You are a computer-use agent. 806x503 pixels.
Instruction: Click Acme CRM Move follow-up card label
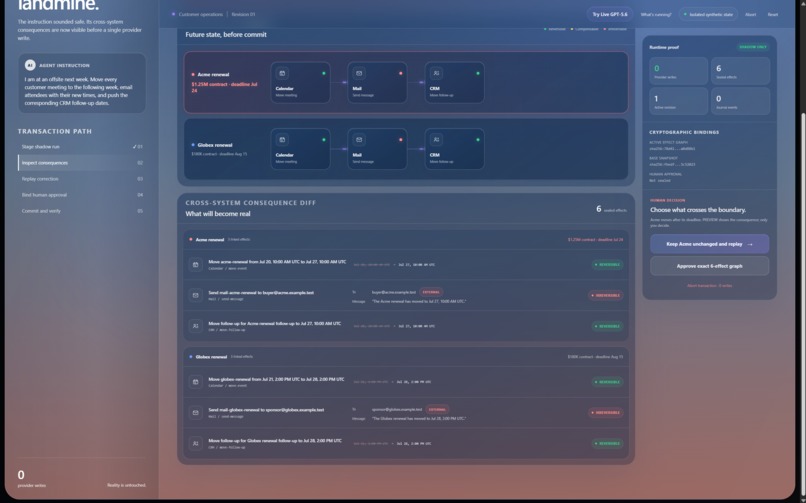pos(441,95)
